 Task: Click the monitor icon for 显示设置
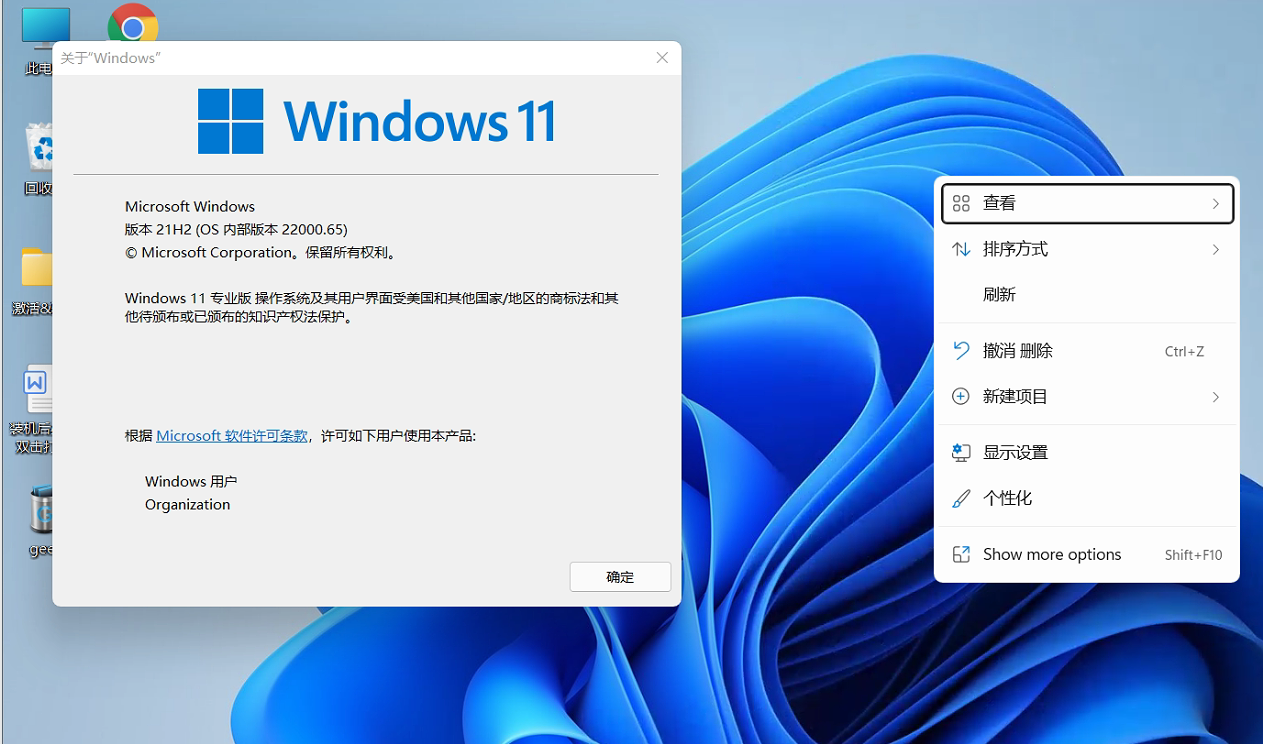tap(961, 453)
